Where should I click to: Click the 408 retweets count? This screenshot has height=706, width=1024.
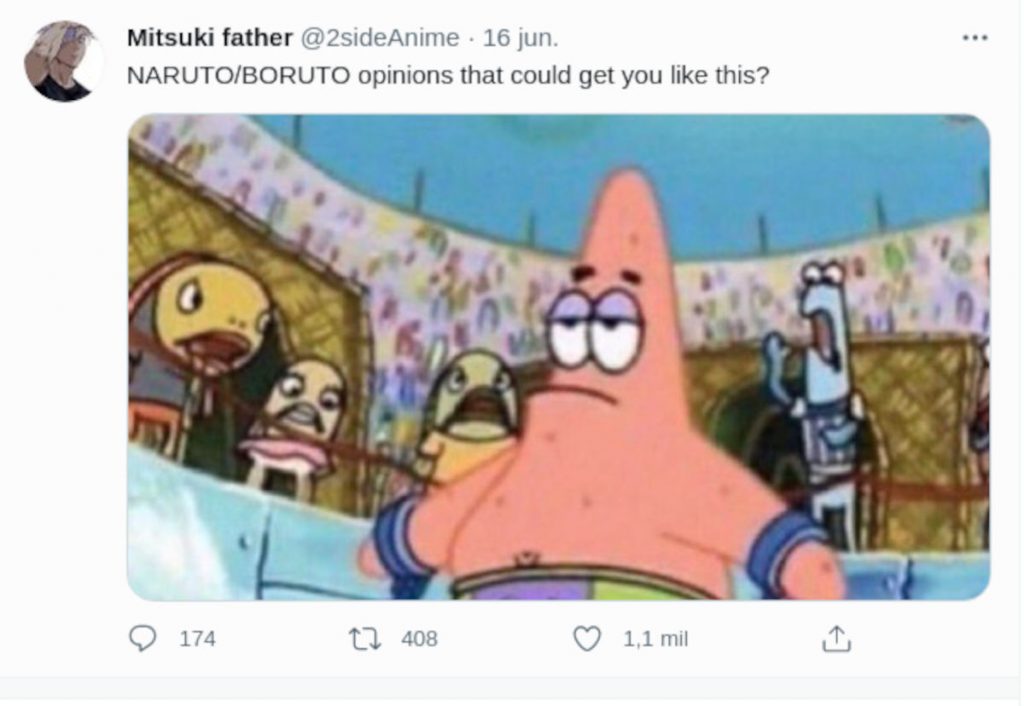click(x=419, y=638)
